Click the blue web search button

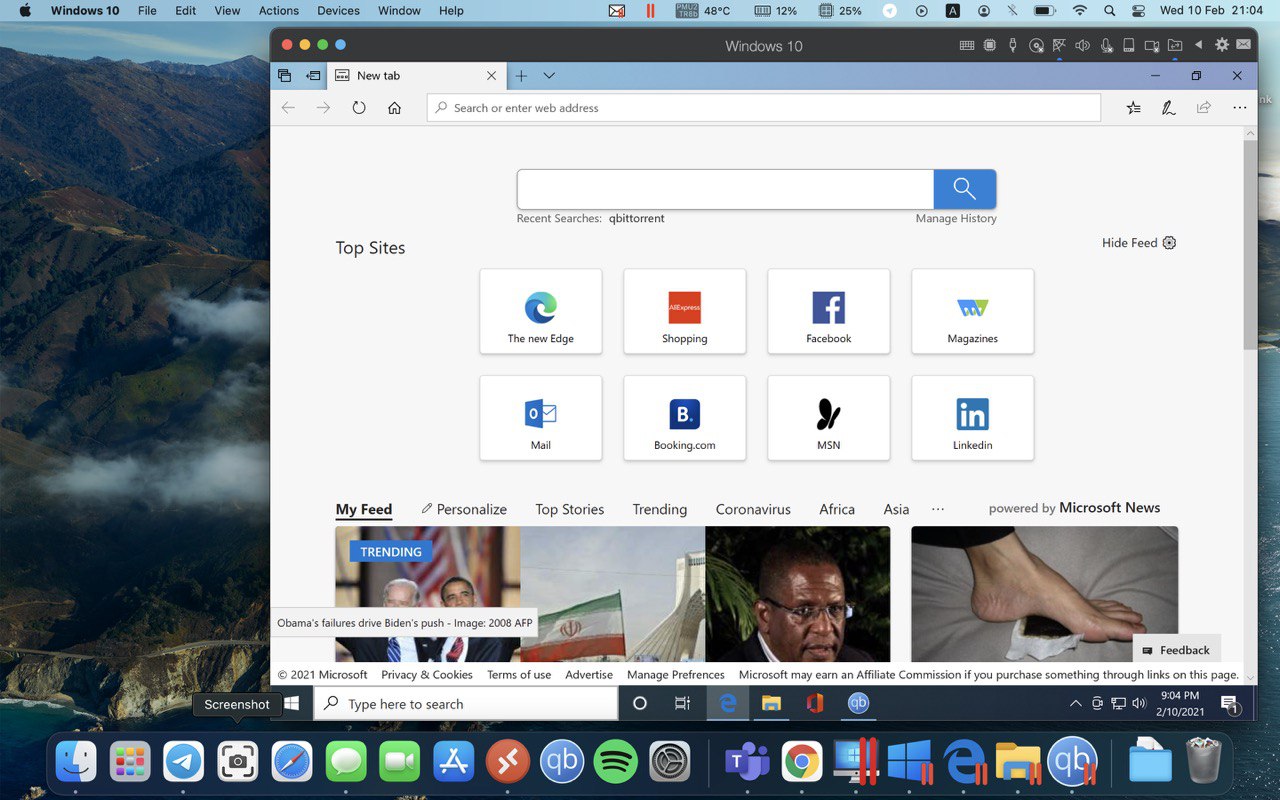(x=964, y=189)
